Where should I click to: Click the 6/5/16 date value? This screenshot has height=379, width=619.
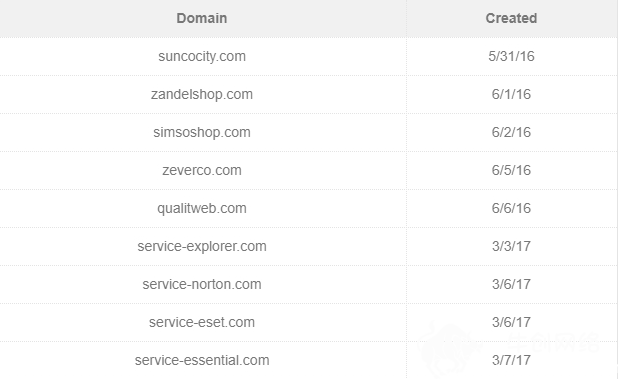point(511,170)
